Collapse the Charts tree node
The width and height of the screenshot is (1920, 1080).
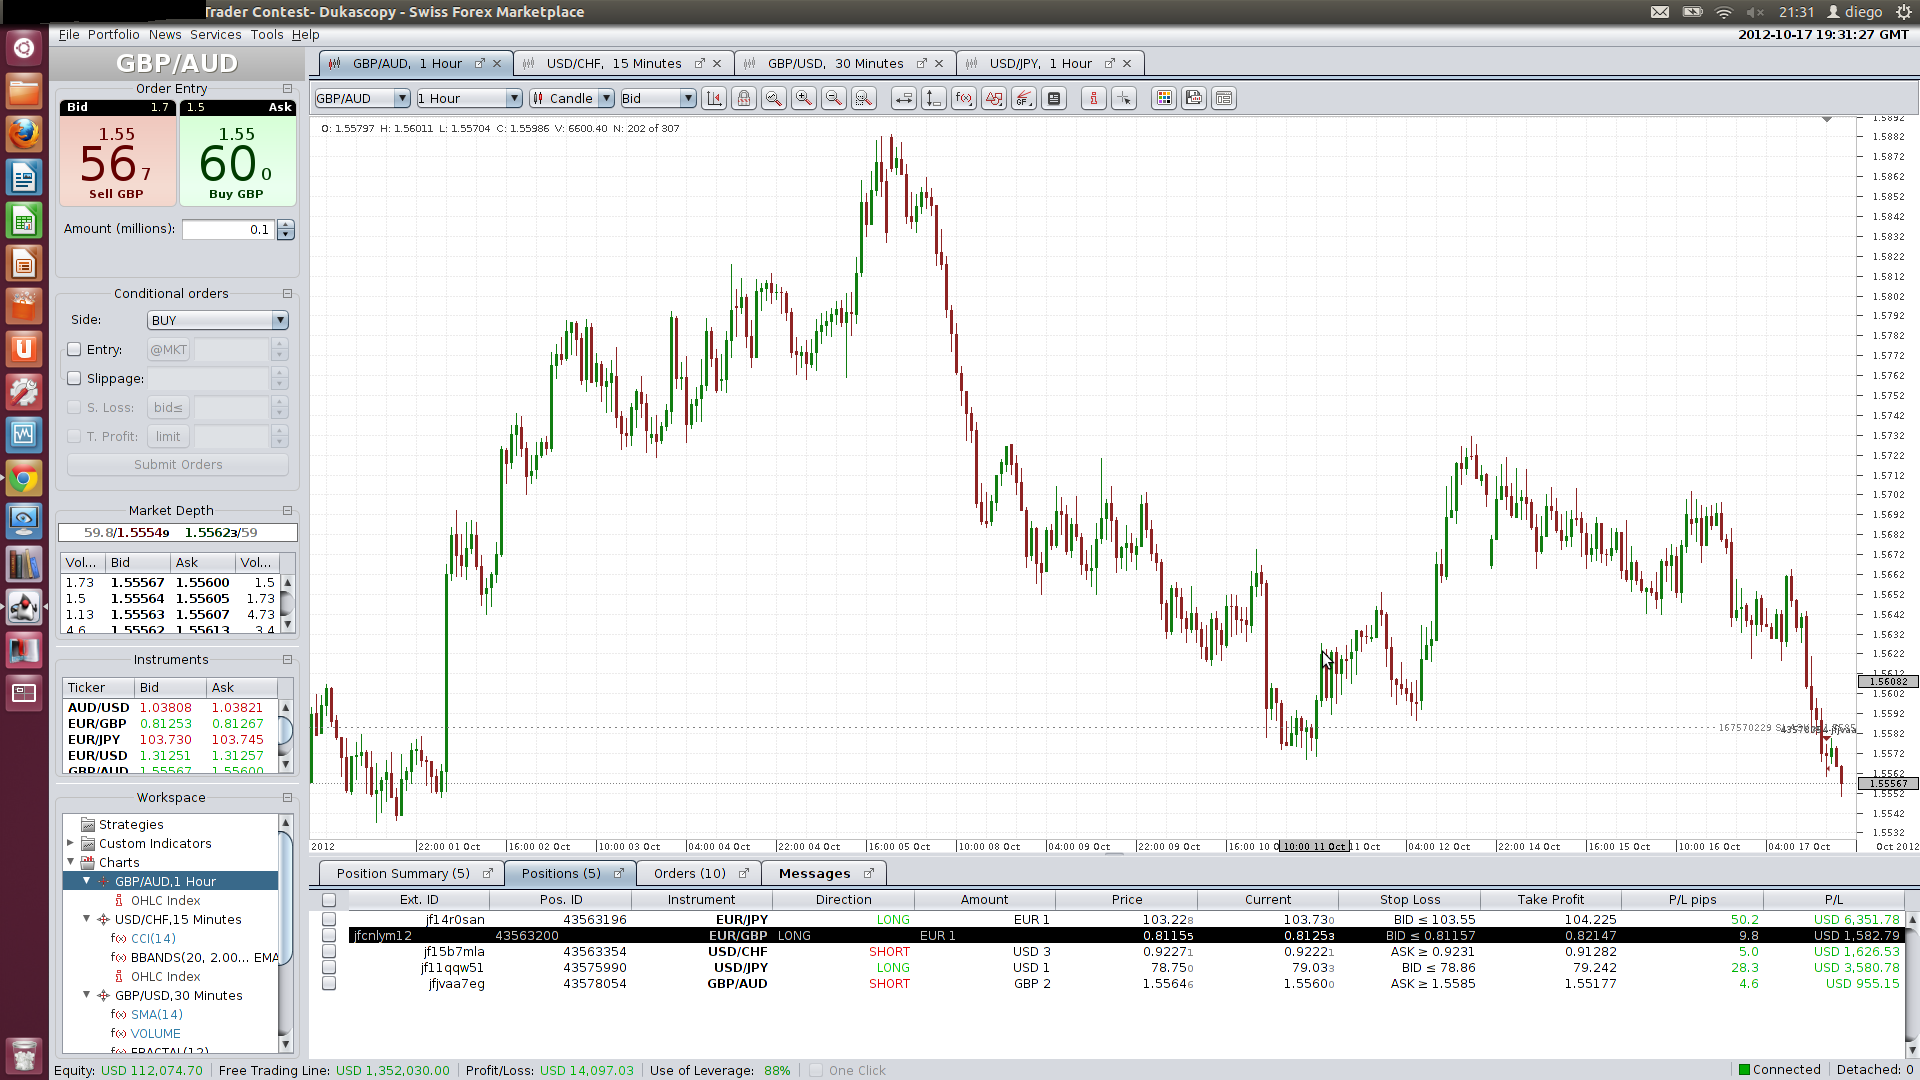(x=71, y=862)
